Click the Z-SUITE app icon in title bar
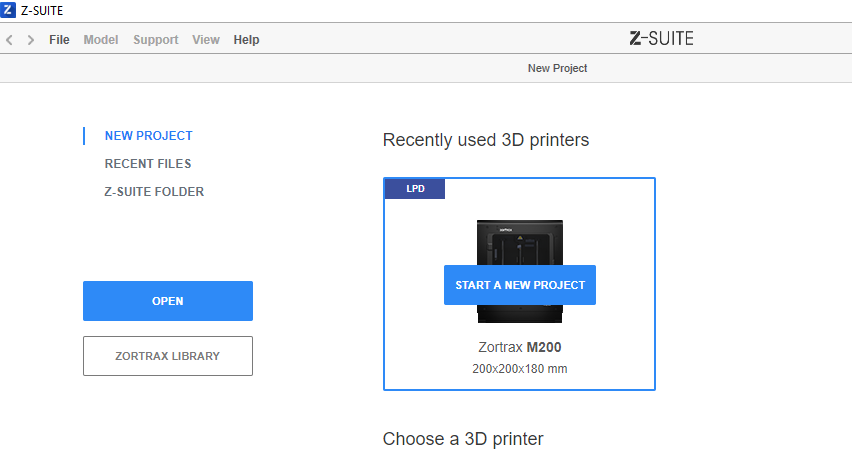Screen dimensions: 852x464 pyautogui.click(x=9, y=10)
